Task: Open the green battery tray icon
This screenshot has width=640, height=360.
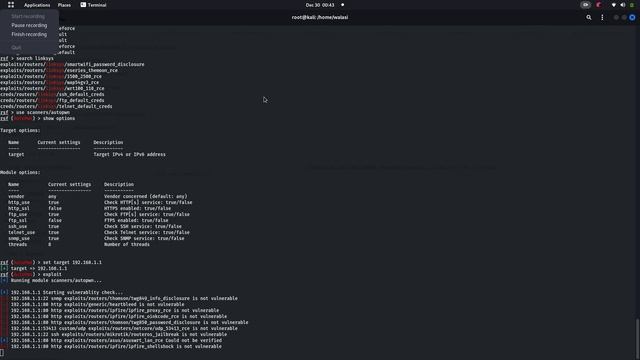Action: [x=632, y=5]
